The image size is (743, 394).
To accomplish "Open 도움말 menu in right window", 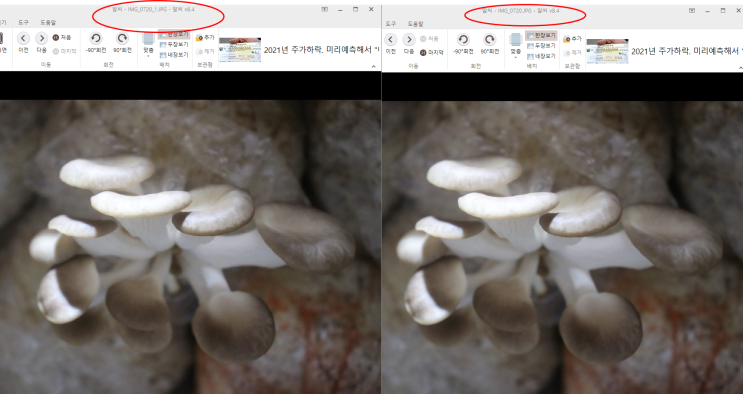I will pyautogui.click(x=416, y=24).
